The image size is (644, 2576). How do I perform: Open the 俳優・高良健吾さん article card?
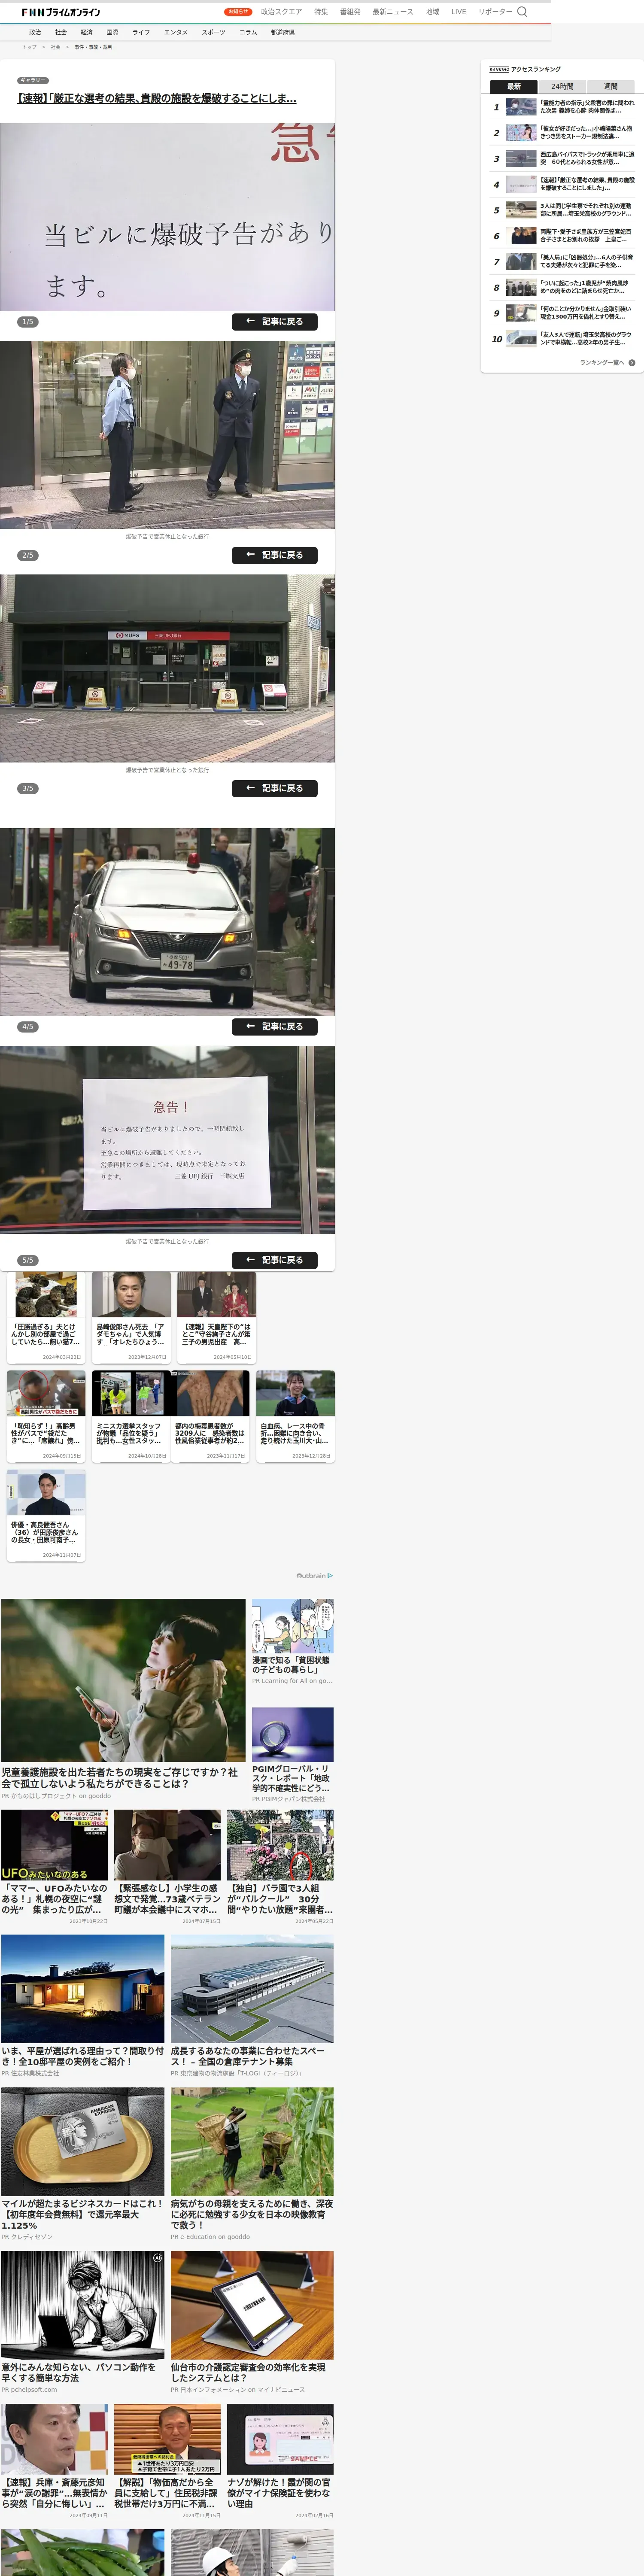tap(46, 1515)
